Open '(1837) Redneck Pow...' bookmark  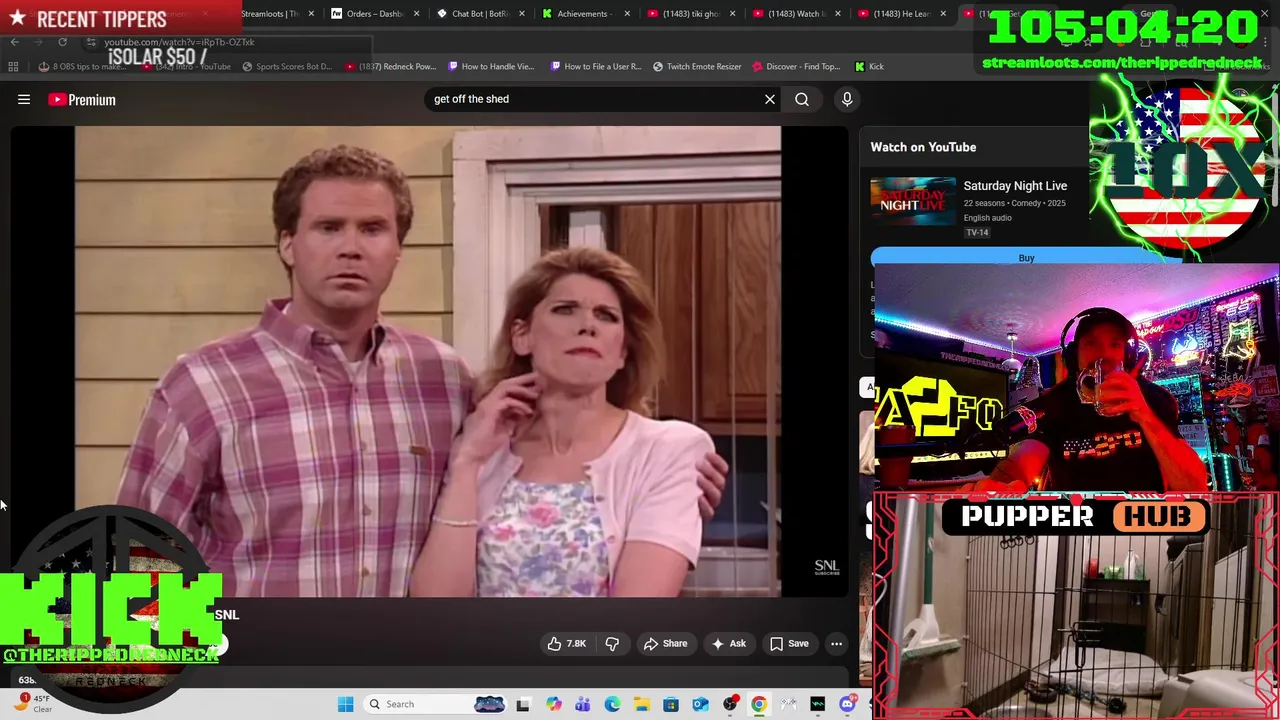391,66
